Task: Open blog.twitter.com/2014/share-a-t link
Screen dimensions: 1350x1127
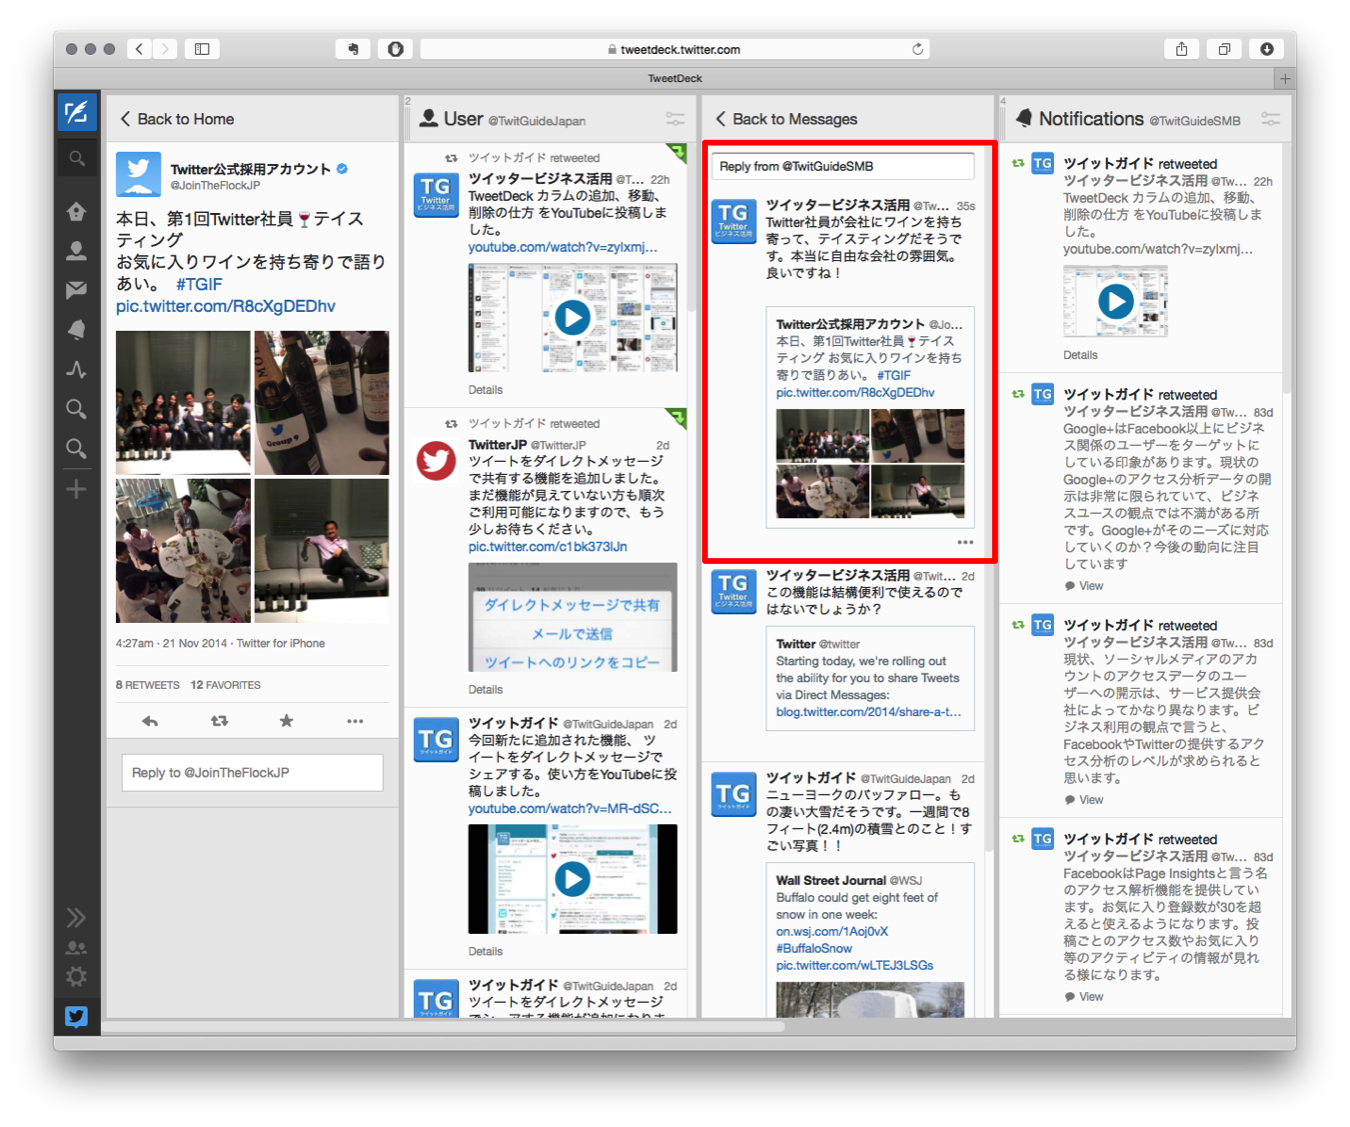Action: tap(869, 712)
